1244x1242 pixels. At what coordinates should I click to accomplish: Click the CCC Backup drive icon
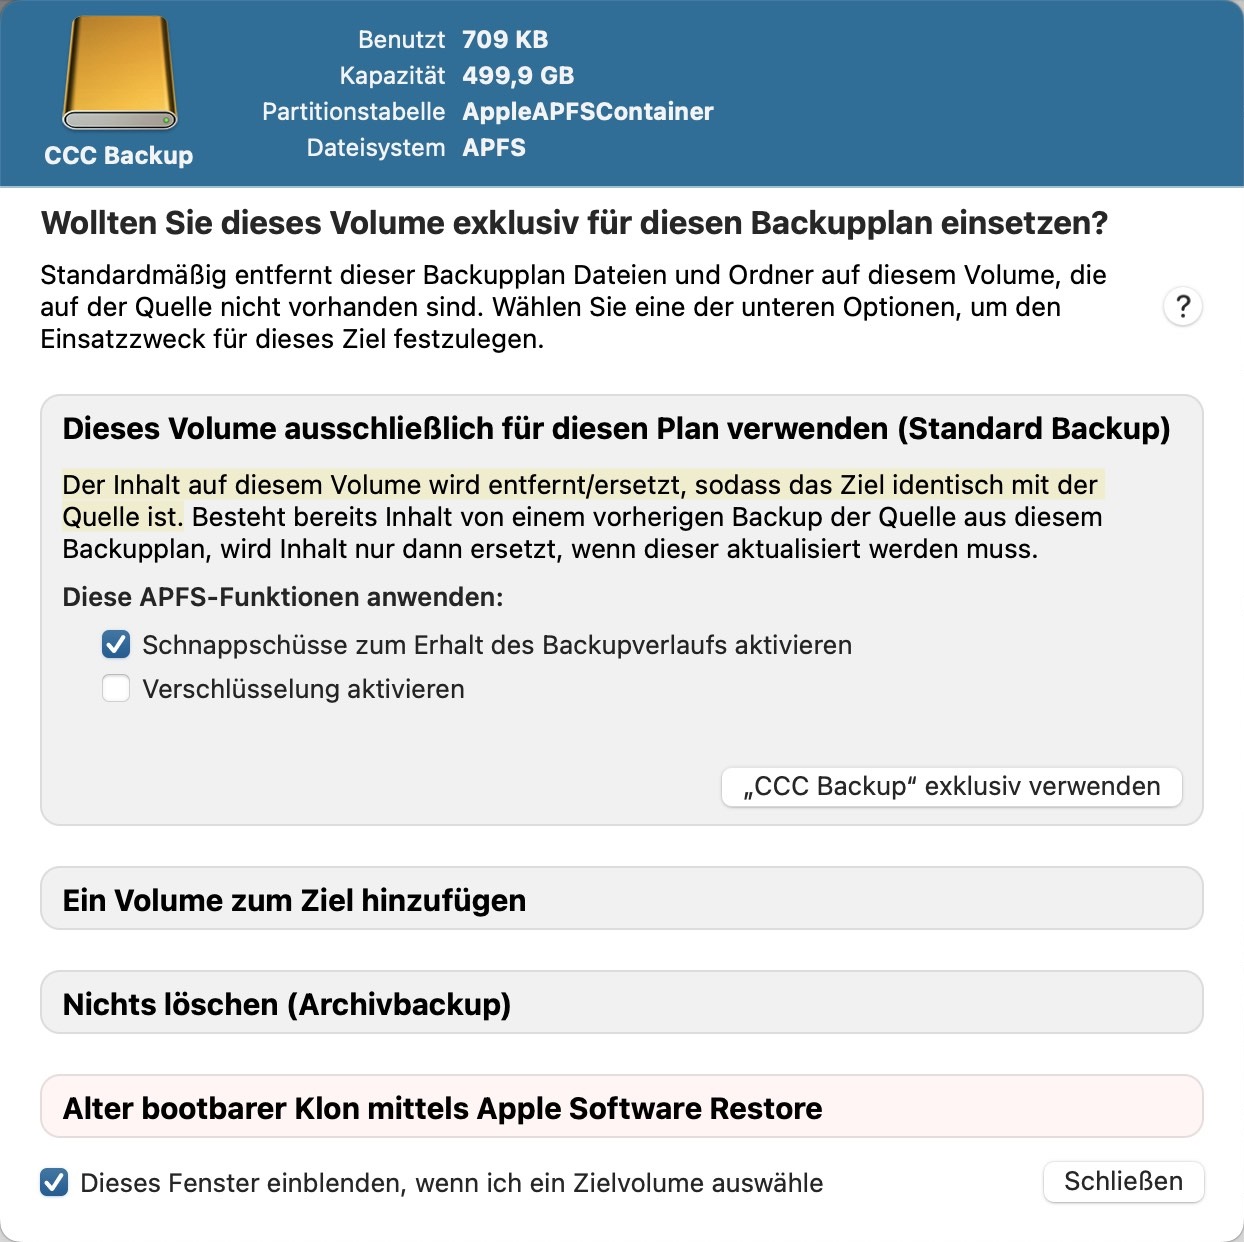tap(120, 73)
